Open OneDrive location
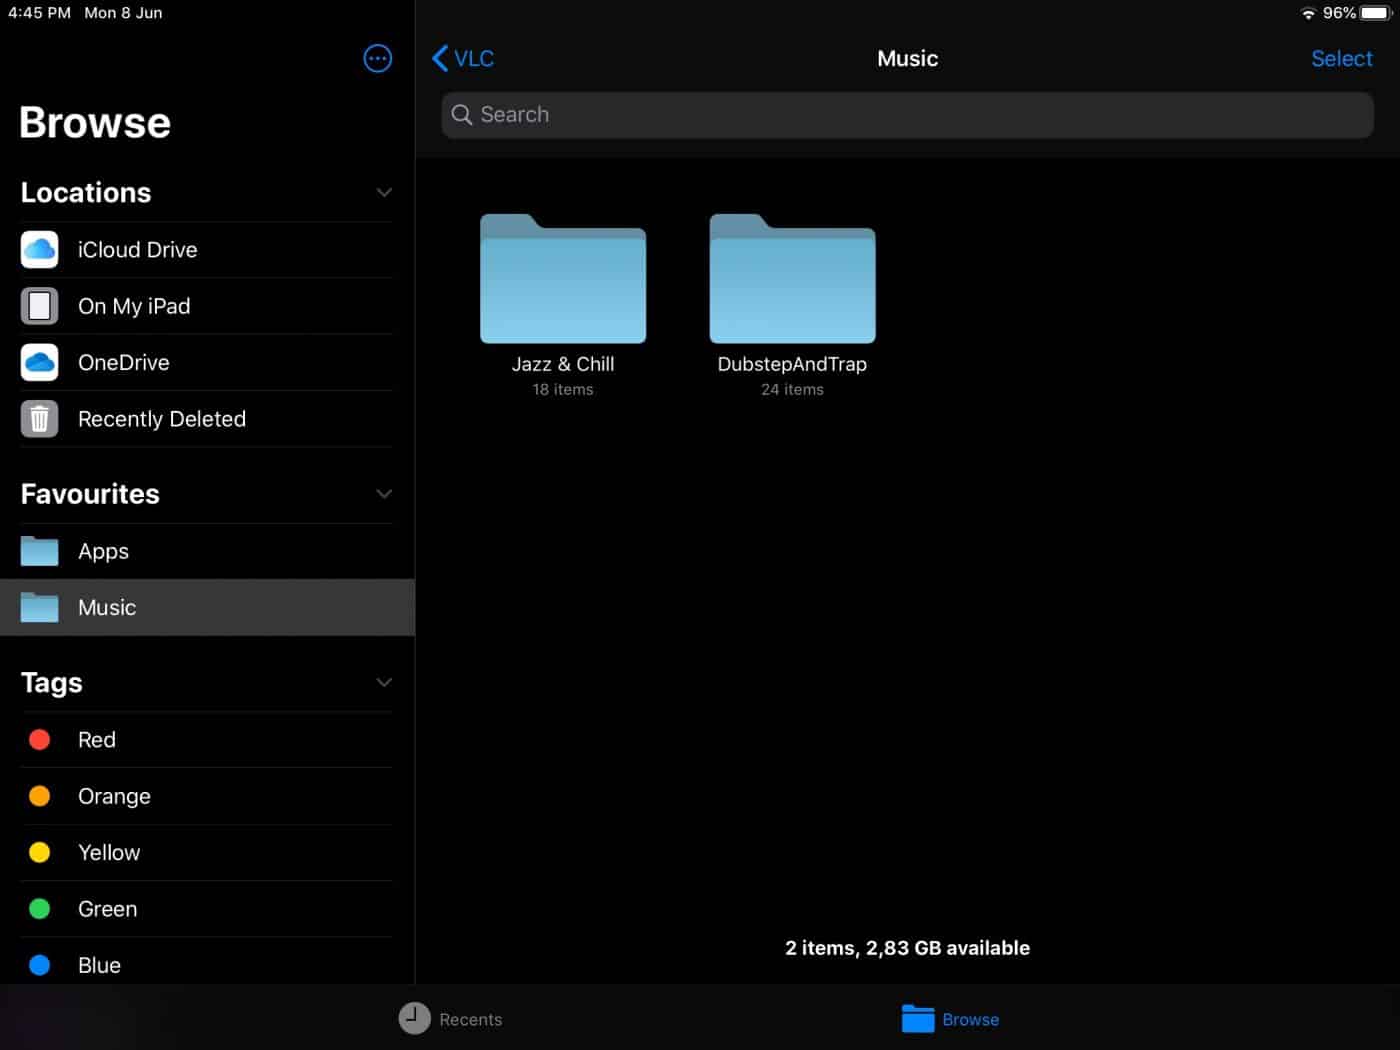This screenshot has width=1400, height=1050. [x=123, y=363]
